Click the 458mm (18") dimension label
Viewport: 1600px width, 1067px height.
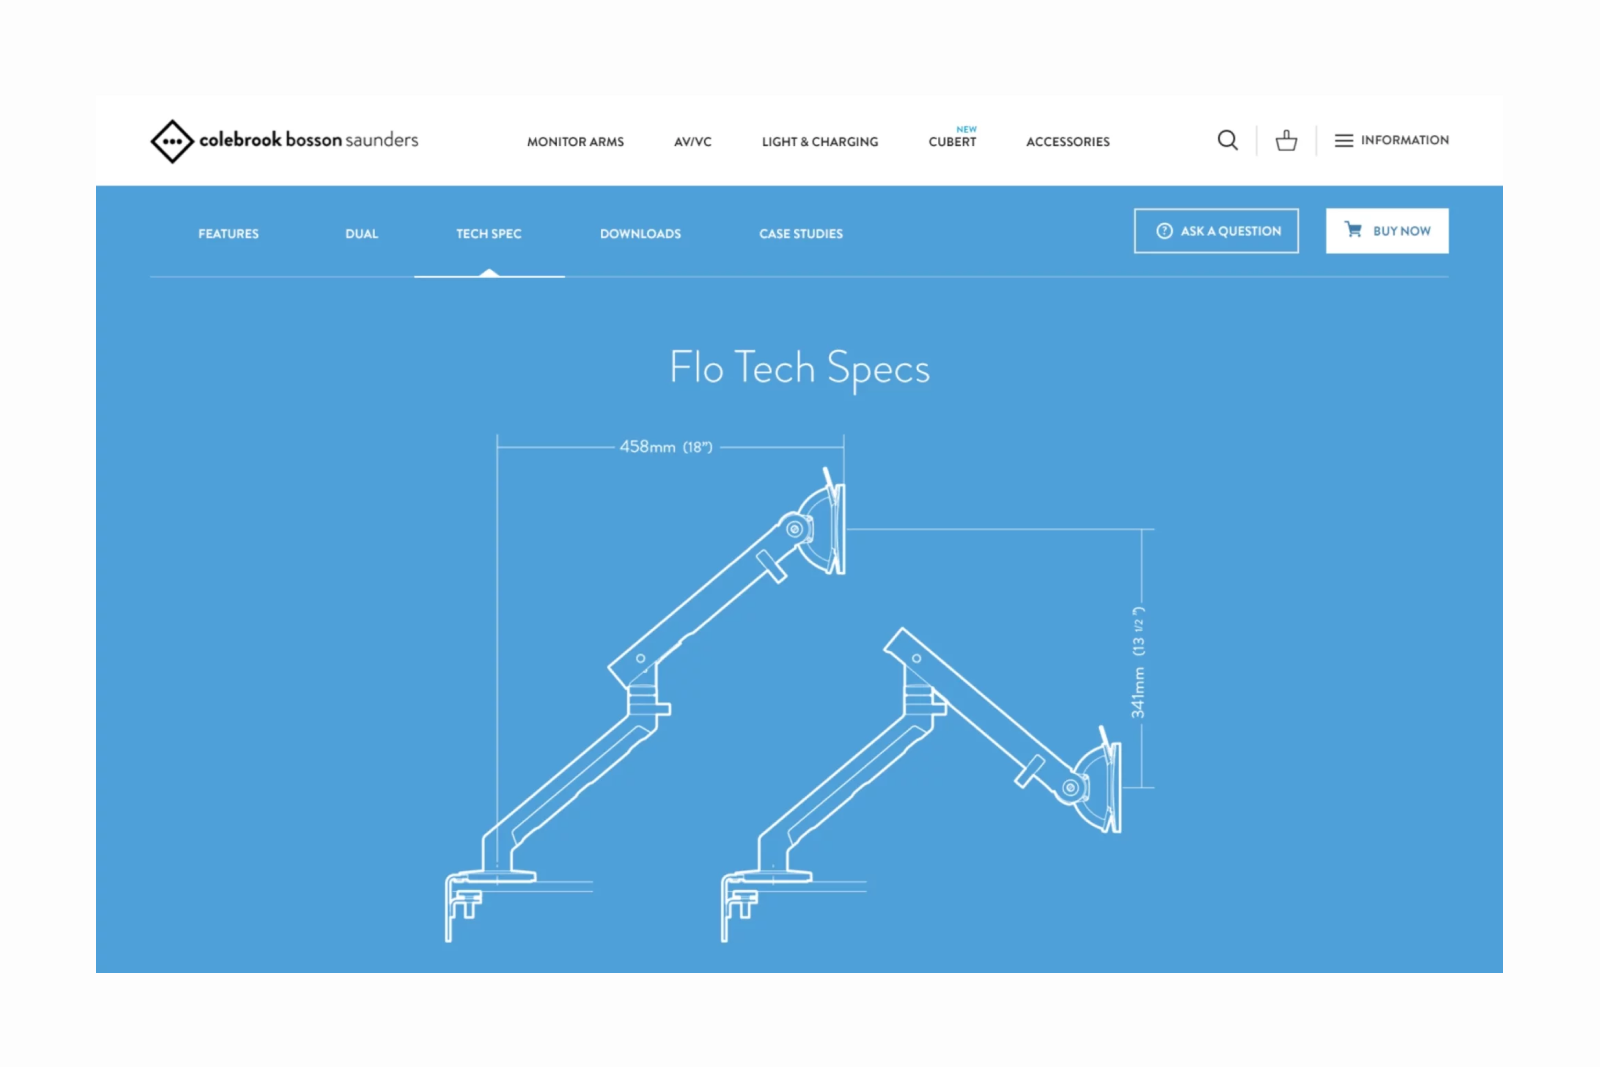(666, 447)
